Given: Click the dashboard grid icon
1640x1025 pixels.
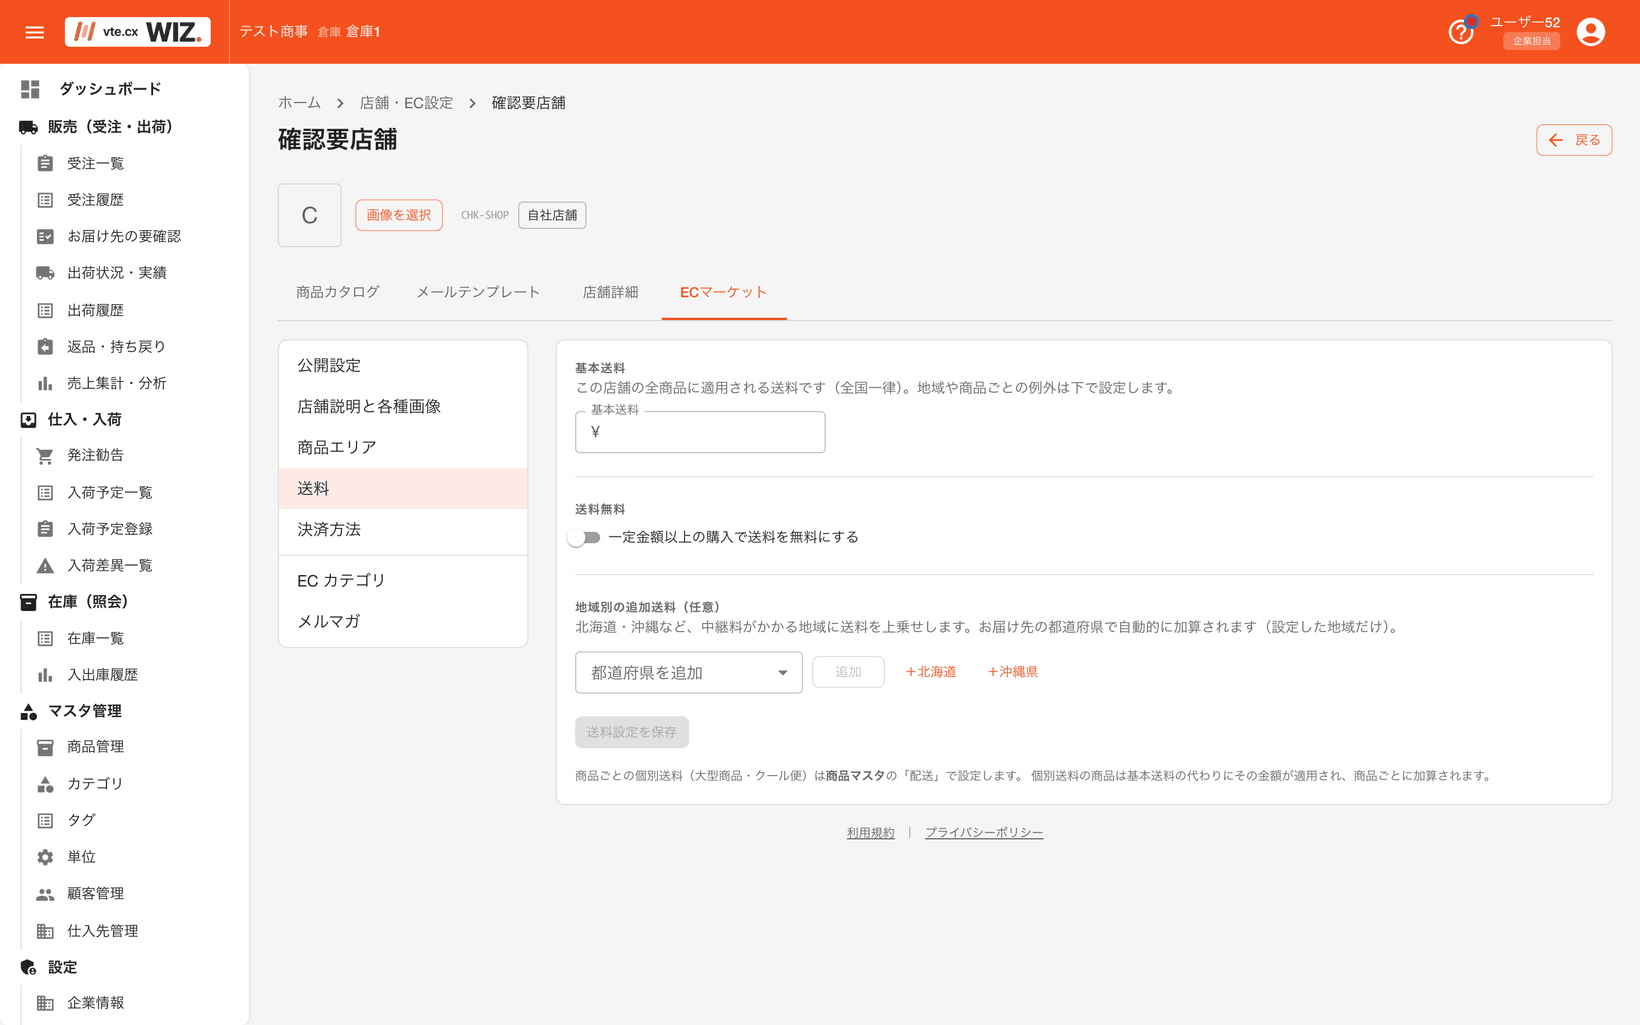Looking at the screenshot, I should 30,89.
